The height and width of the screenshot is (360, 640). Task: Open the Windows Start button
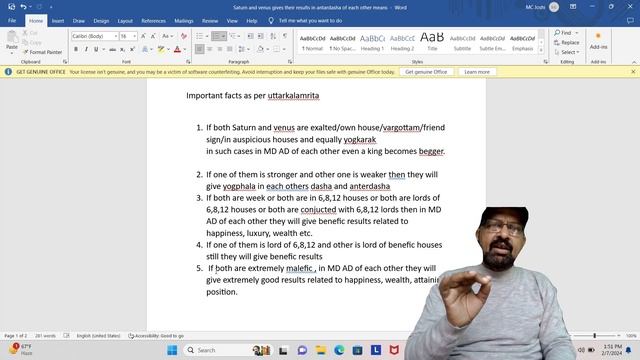[172, 350]
